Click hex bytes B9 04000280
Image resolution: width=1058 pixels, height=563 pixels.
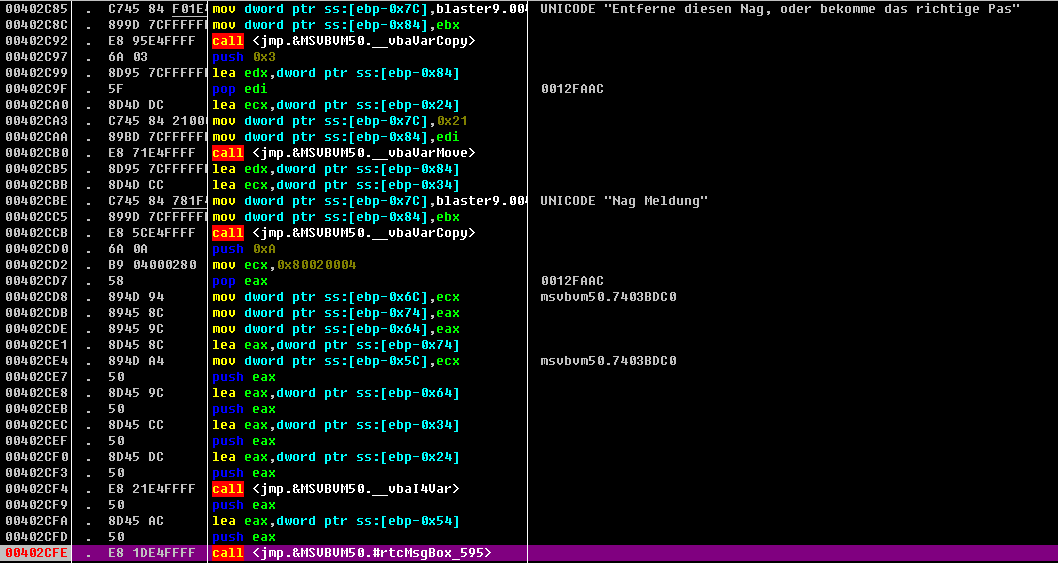(151, 265)
